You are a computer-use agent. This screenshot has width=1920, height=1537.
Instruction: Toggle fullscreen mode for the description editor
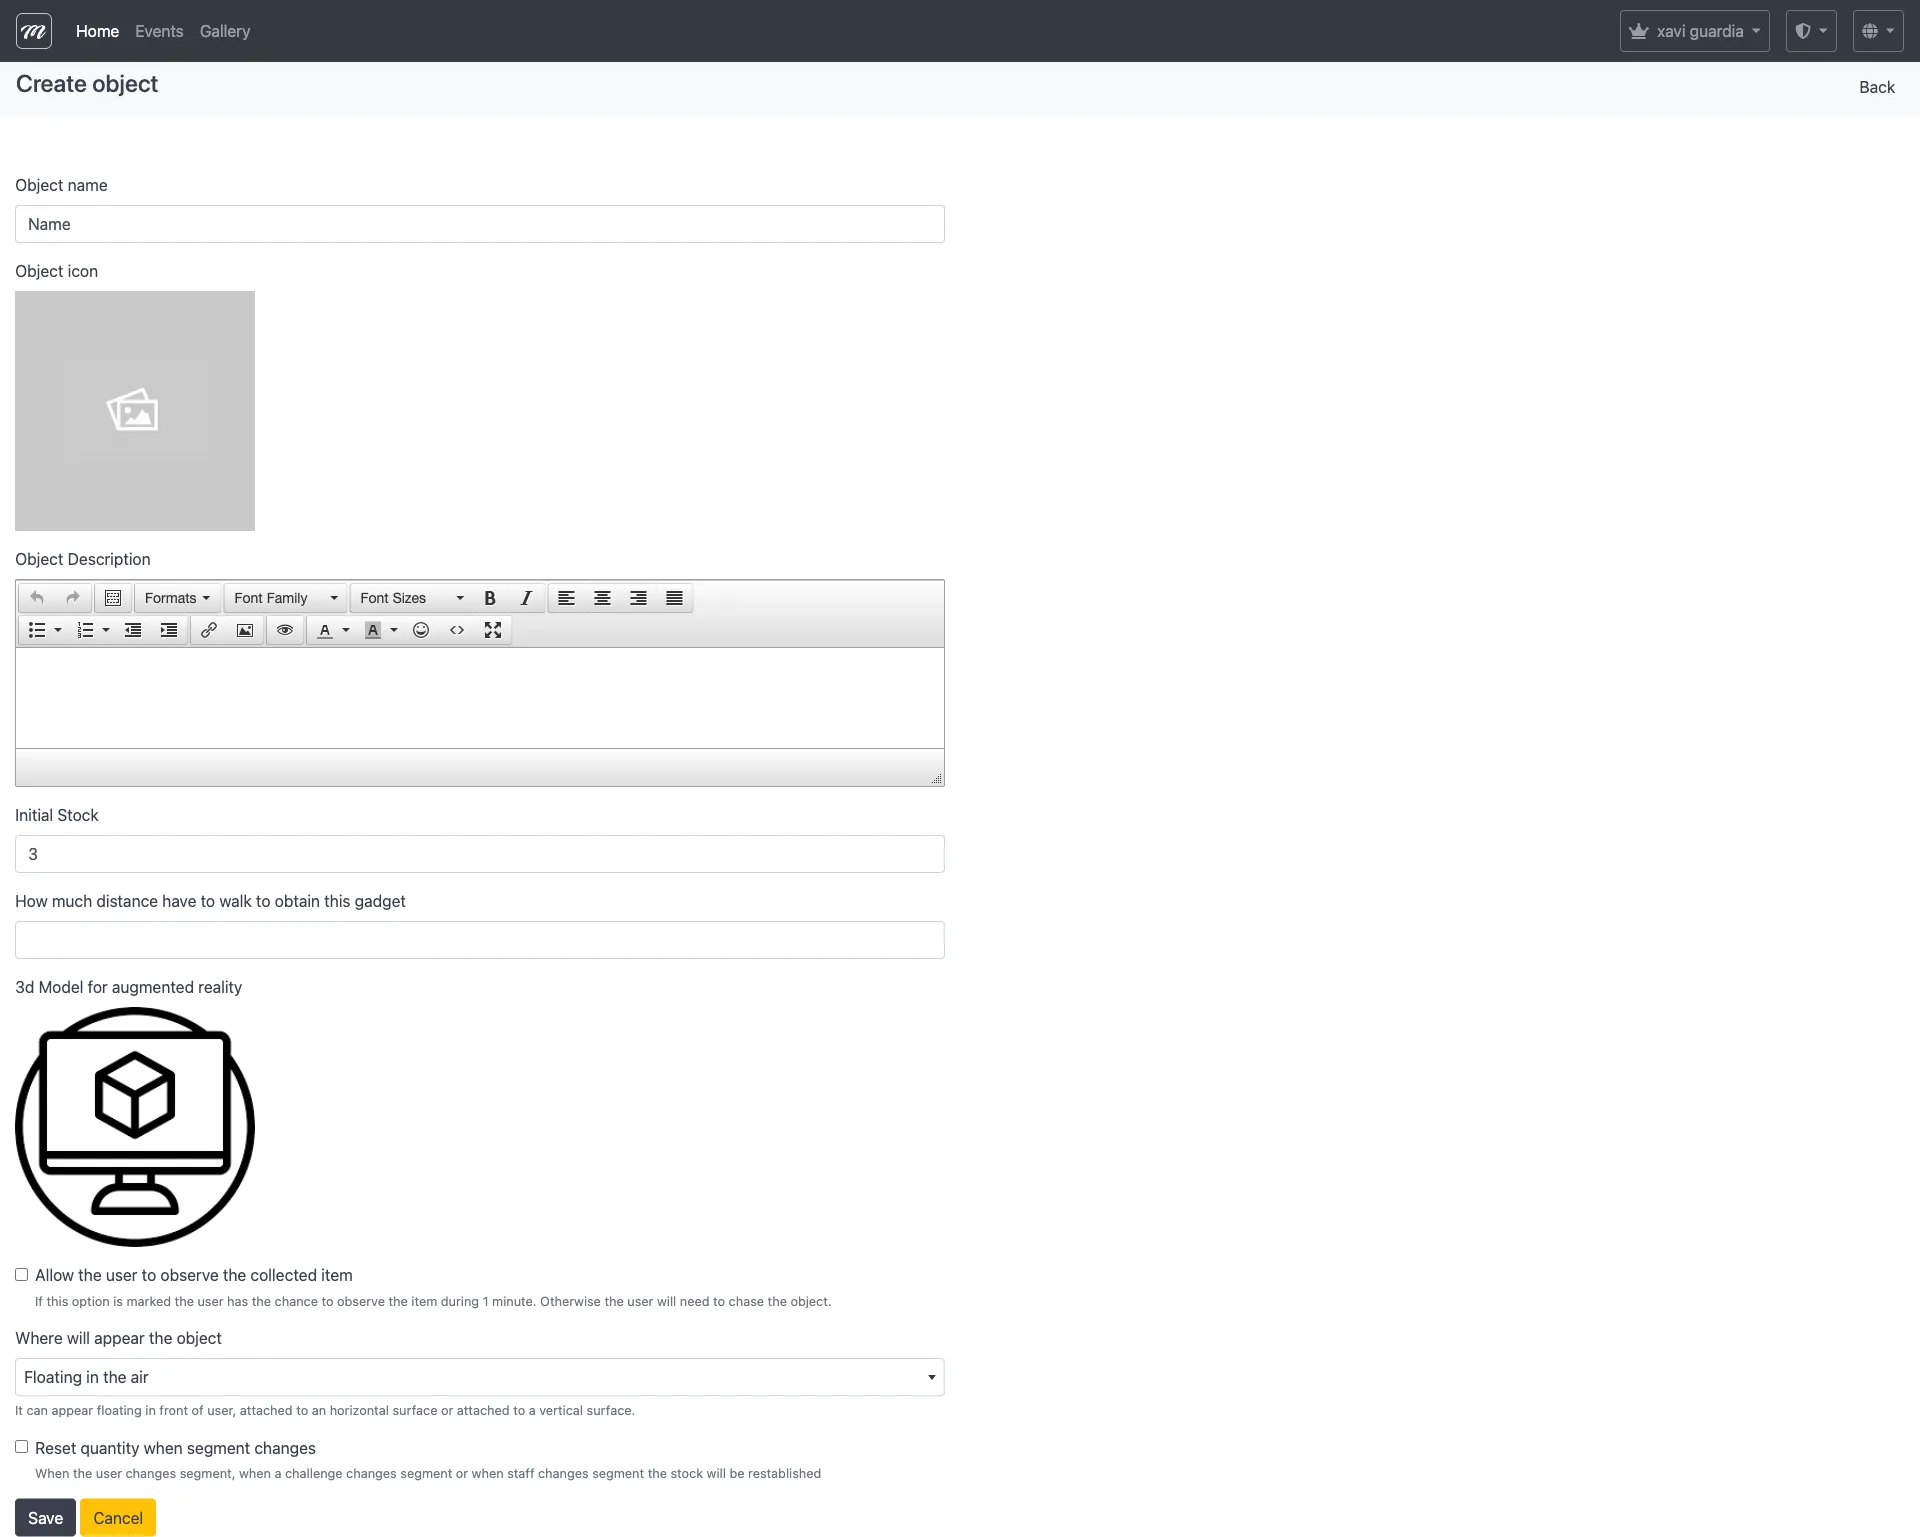point(493,630)
